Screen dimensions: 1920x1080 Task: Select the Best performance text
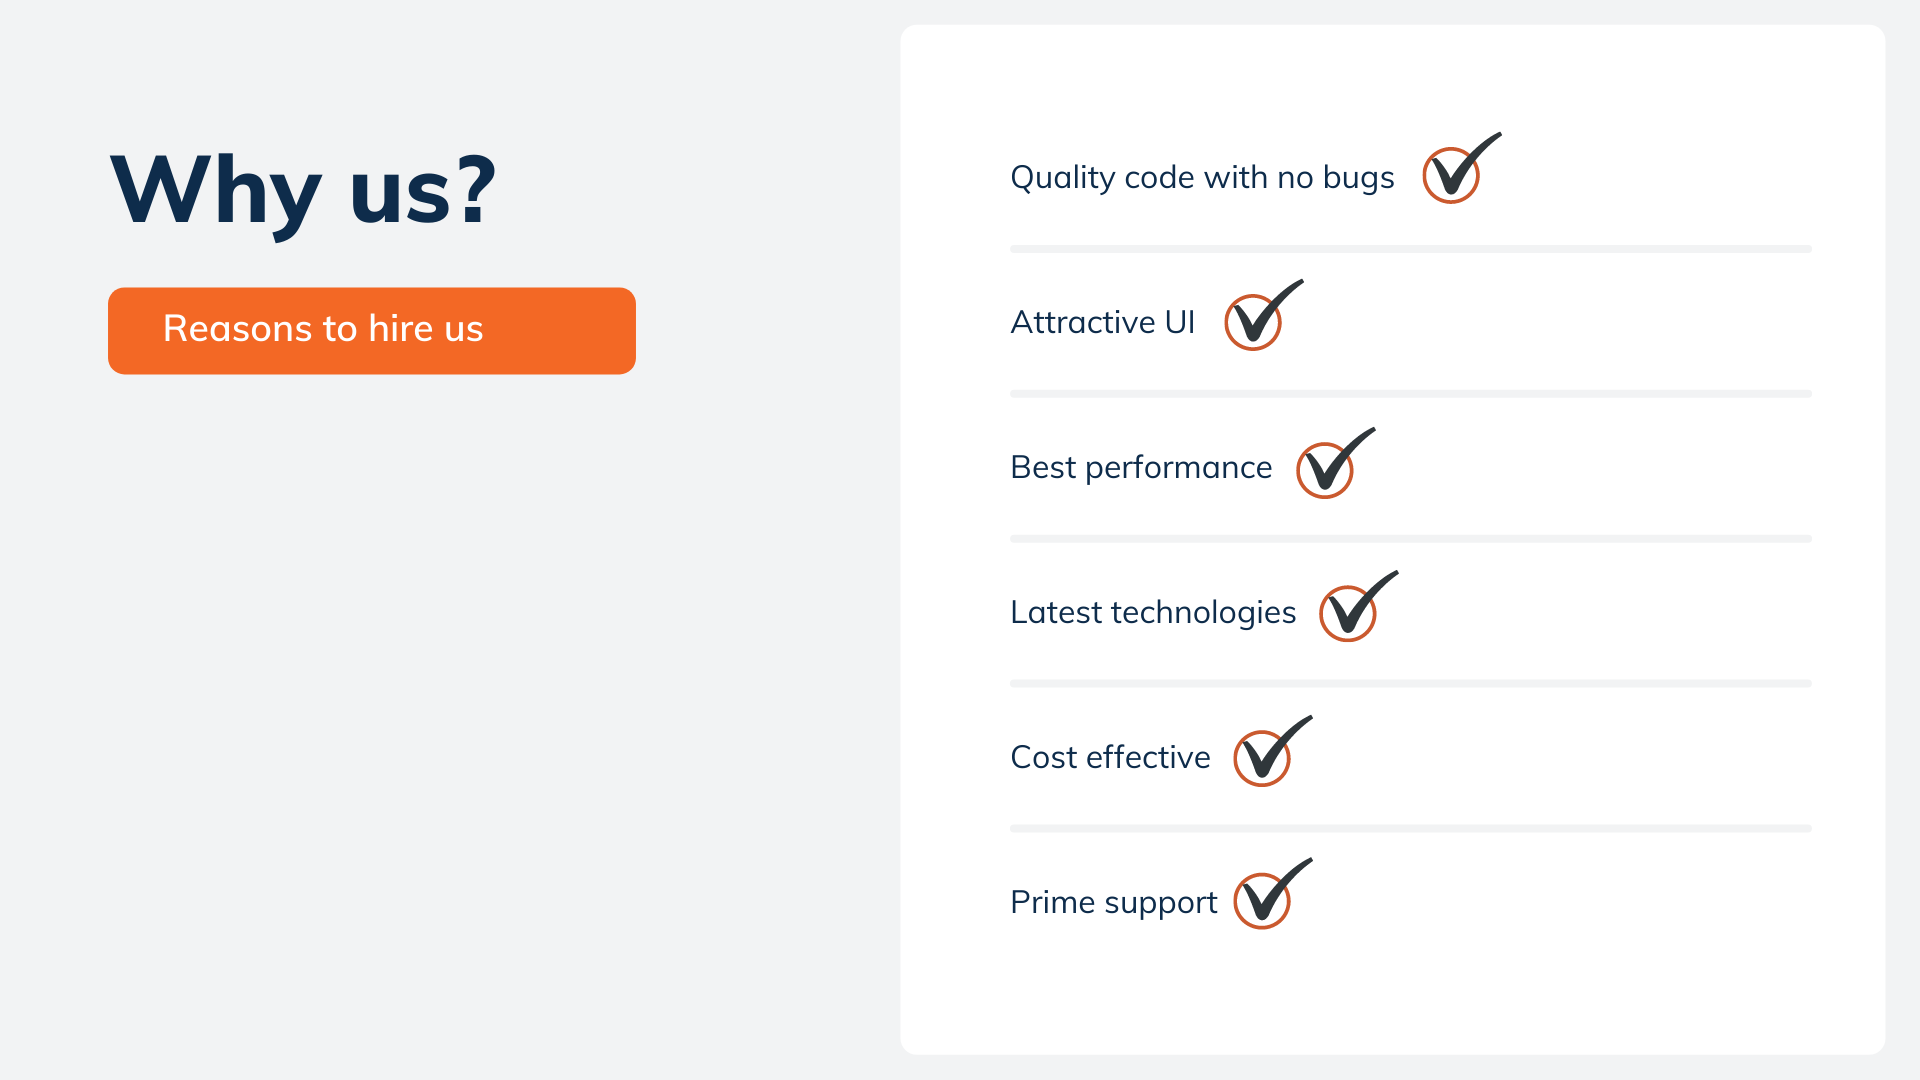pyautogui.click(x=1141, y=468)
